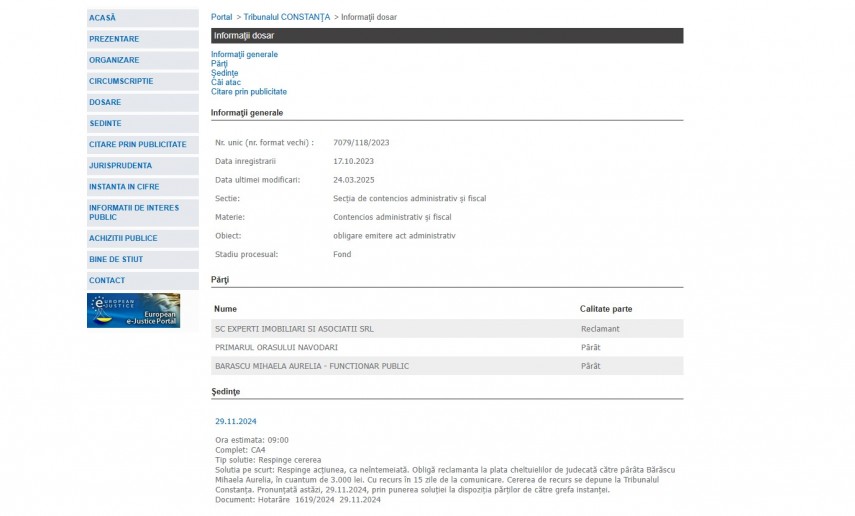This screenshot has height=516, width=855.
Task: Jump to Informații generale anchor link
Action: tap(244, 54)
